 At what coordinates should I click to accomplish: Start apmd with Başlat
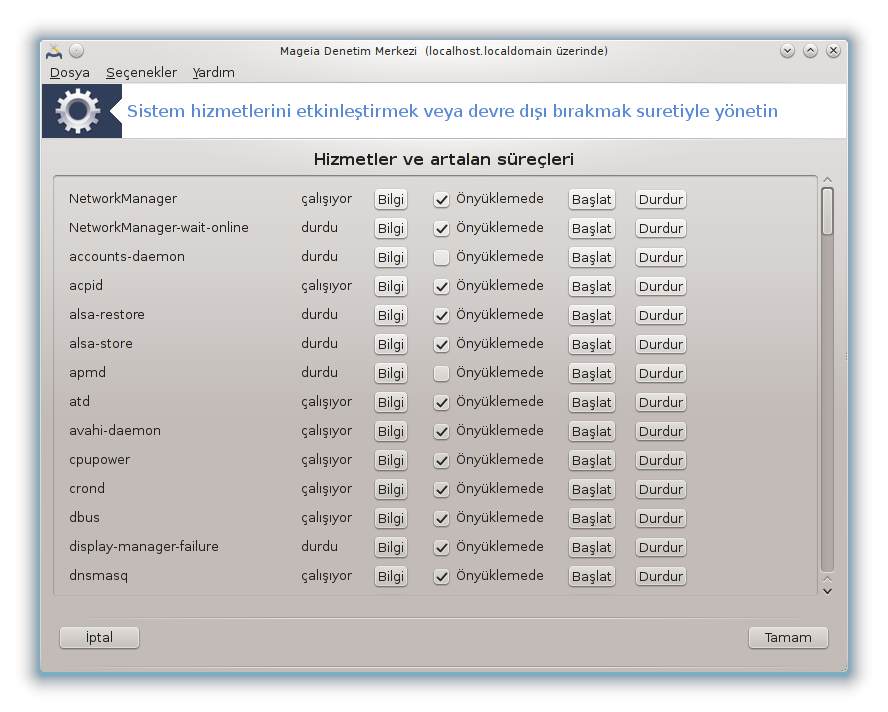point(592,373)
